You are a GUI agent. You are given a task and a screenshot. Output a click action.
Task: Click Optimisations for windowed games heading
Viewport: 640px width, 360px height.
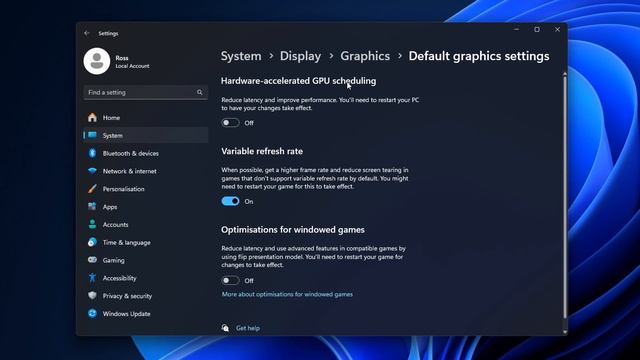[293, 229]
